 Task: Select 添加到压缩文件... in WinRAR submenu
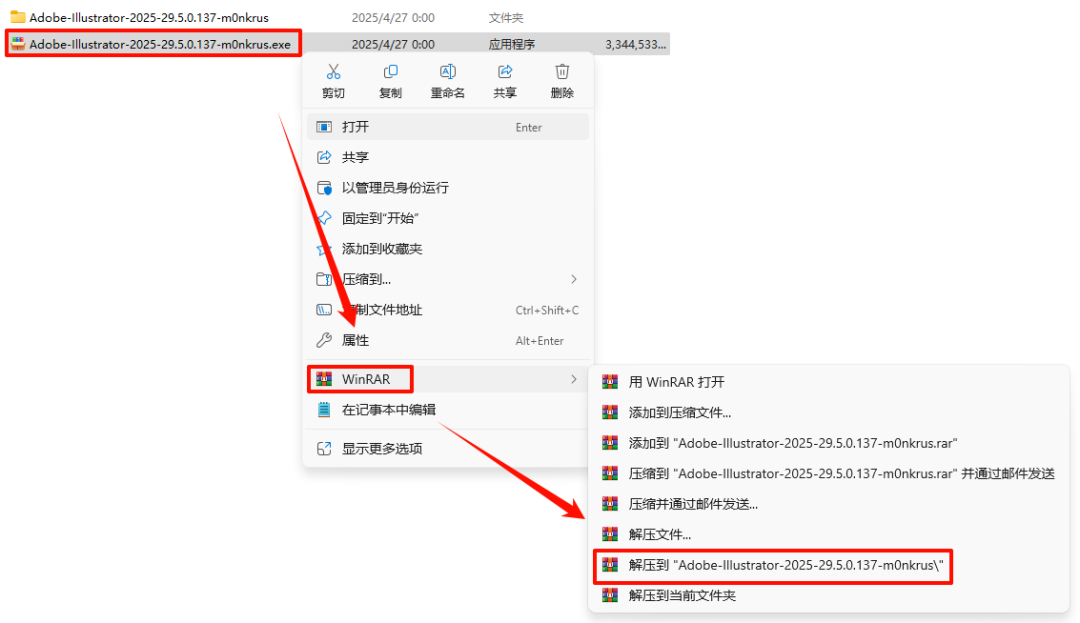pyautogui.click(x=829, y=412)
